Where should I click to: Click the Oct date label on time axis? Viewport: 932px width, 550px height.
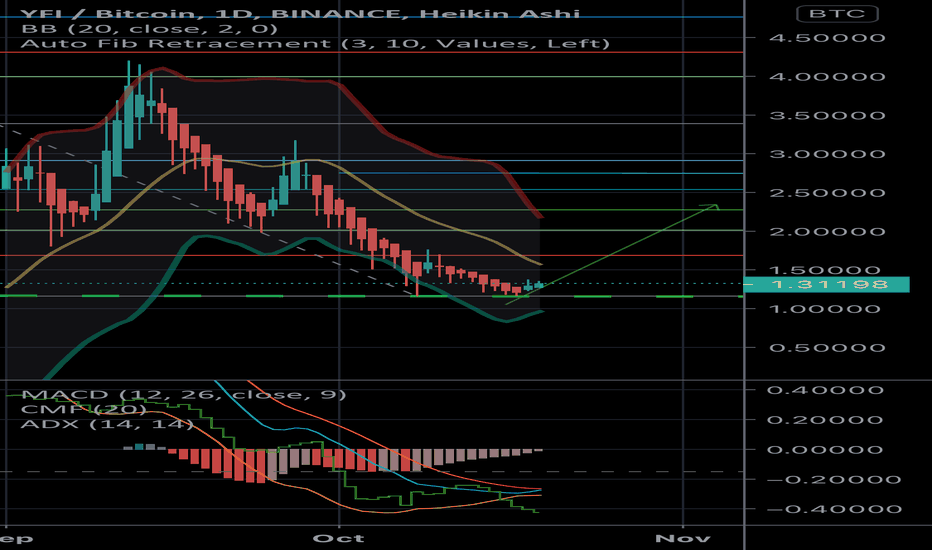pyautogui.click(x=339, y=539)
